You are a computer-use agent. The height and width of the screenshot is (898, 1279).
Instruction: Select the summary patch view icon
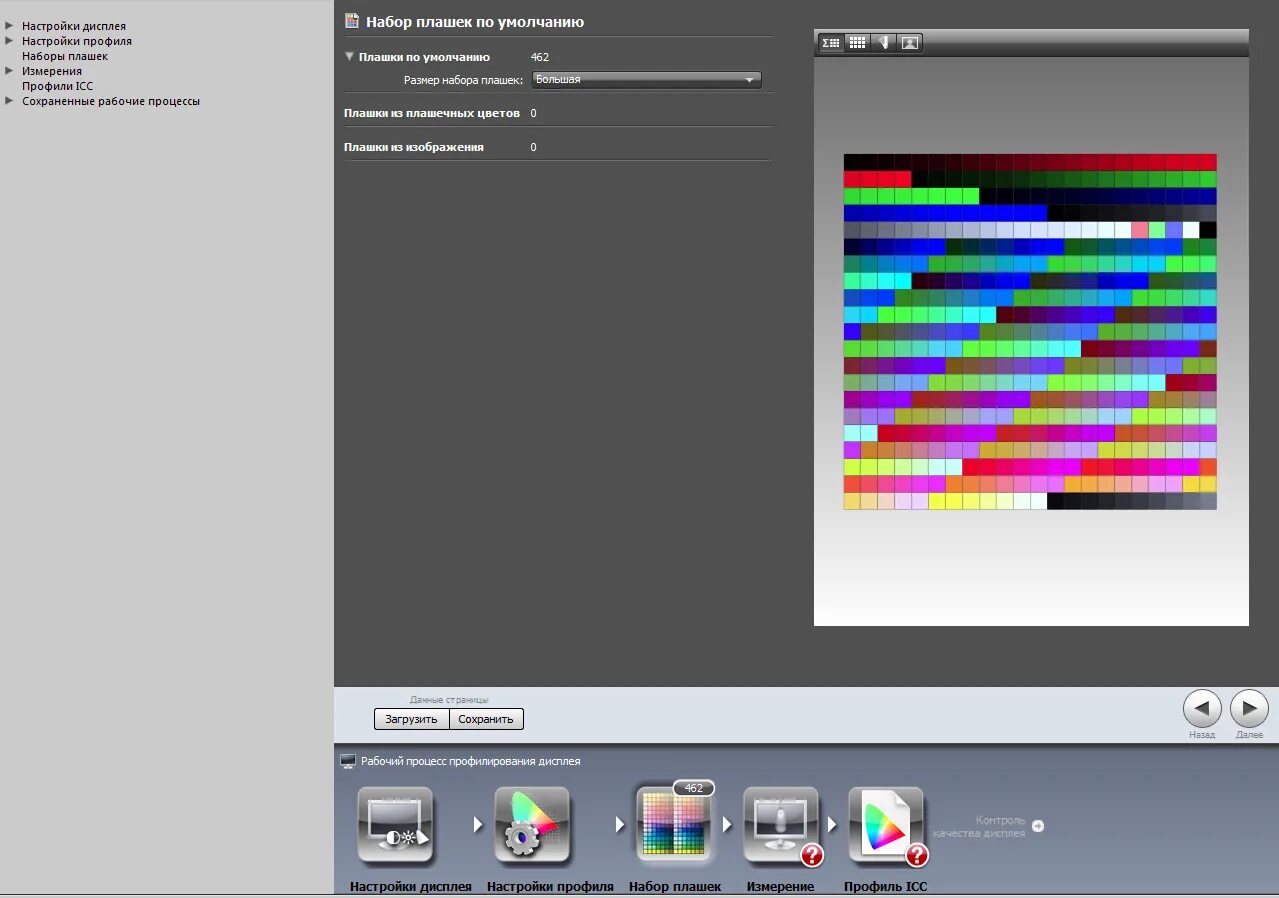(x=831, y=43)
